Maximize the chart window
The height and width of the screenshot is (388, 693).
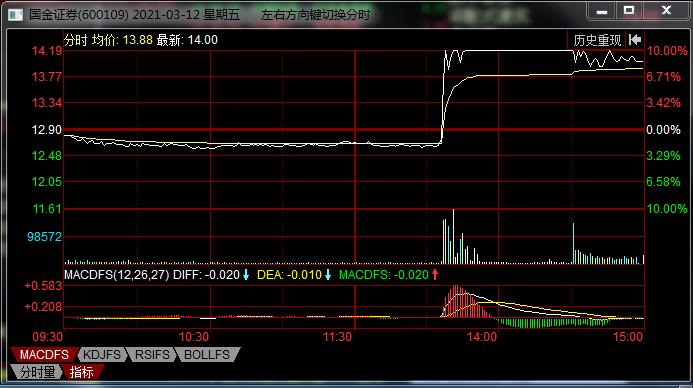pos(629,10)
